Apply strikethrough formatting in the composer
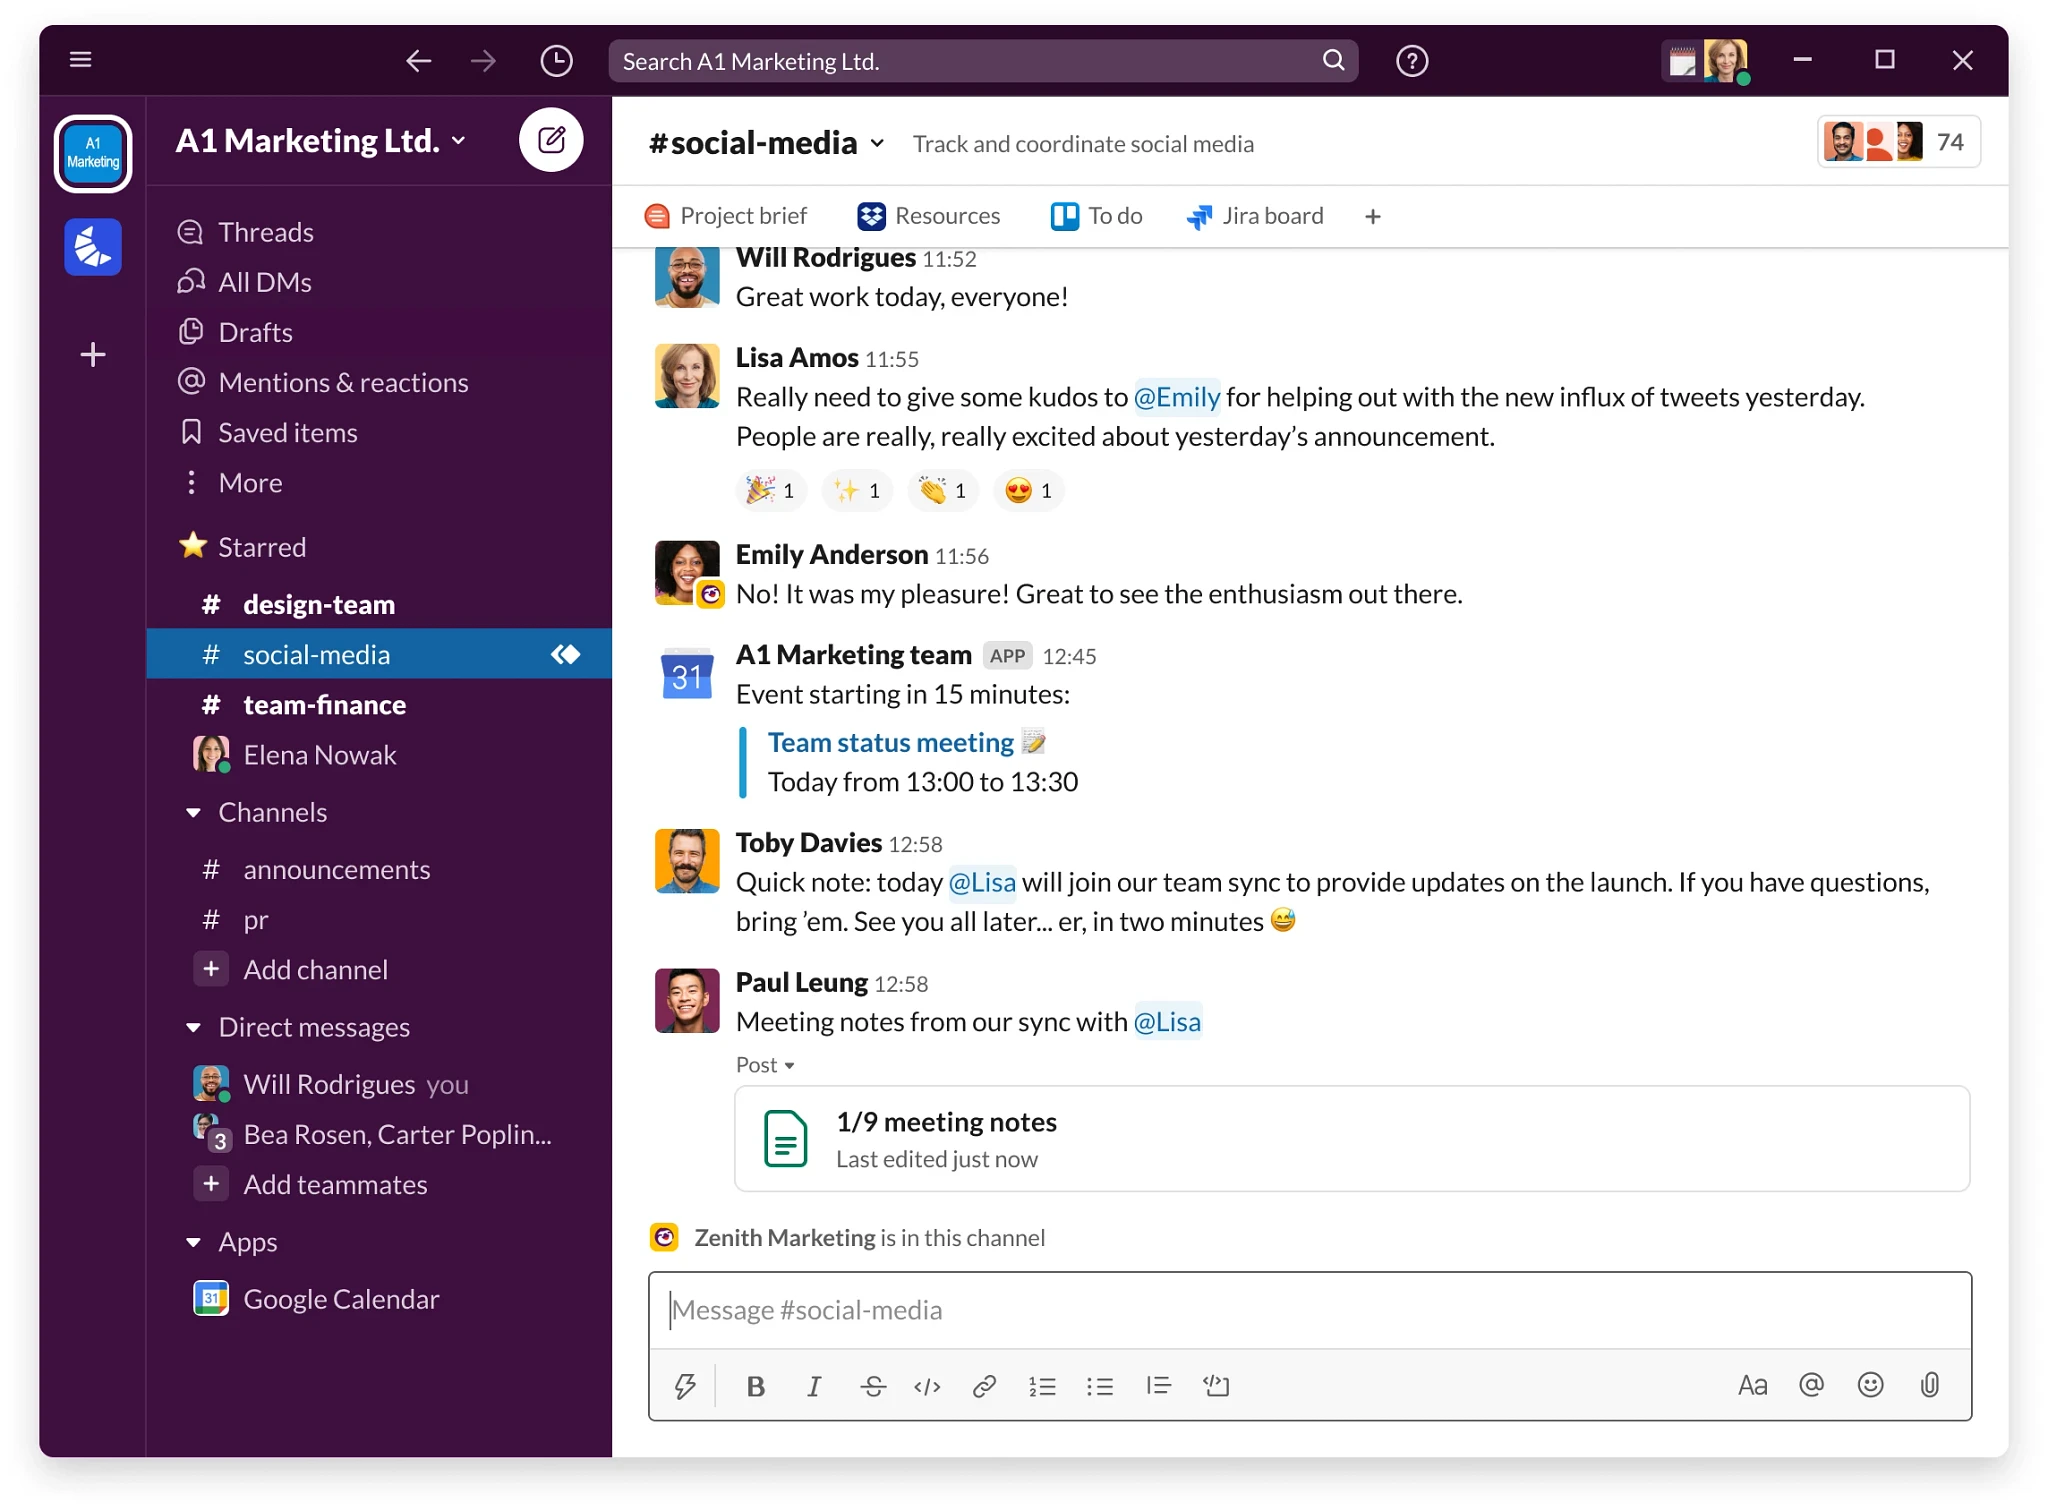2048x1511 pixels. click(x=872, y=1386)
